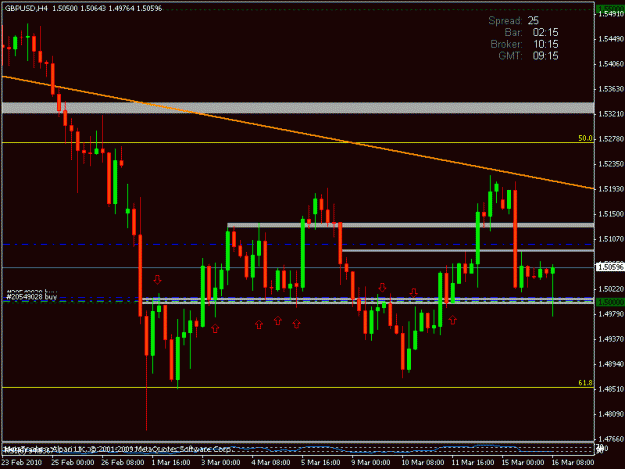The height and width of the screenshot is (469, 625).
Task: Click the 5 Mar 16:00 time label
Action: (x=320, y=462)
